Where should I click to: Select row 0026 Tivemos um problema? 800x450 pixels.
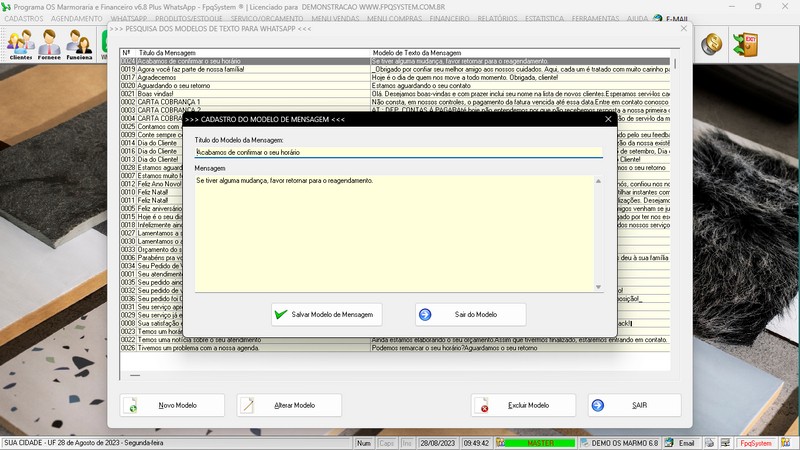coord(395,348)
